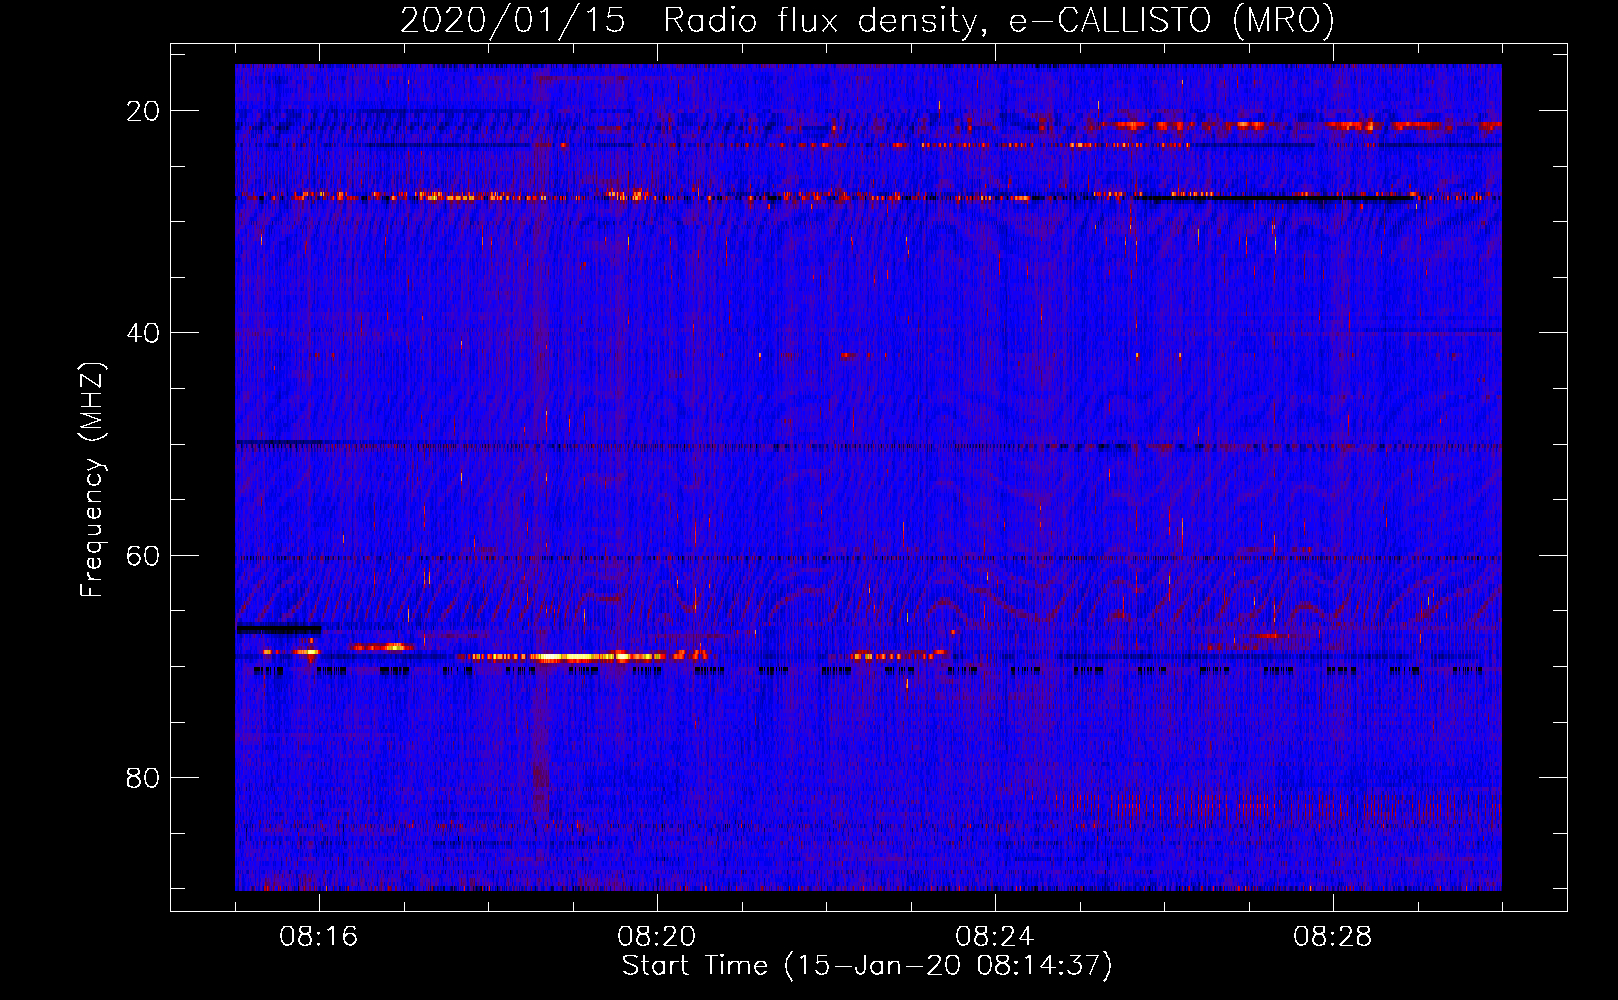Click the 08:28 time tick label

coord(1333,937)
